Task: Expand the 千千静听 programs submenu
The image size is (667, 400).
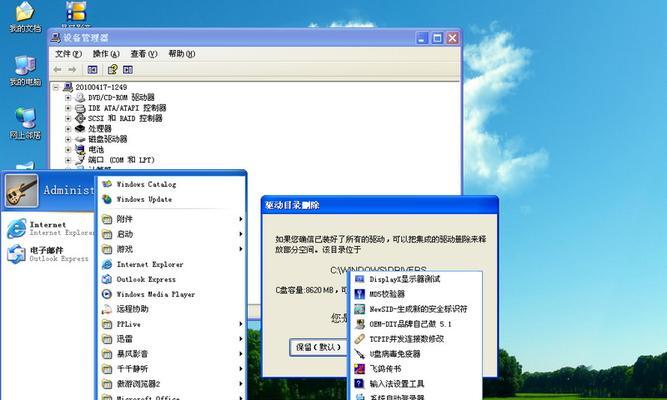Action: point(172,369)
